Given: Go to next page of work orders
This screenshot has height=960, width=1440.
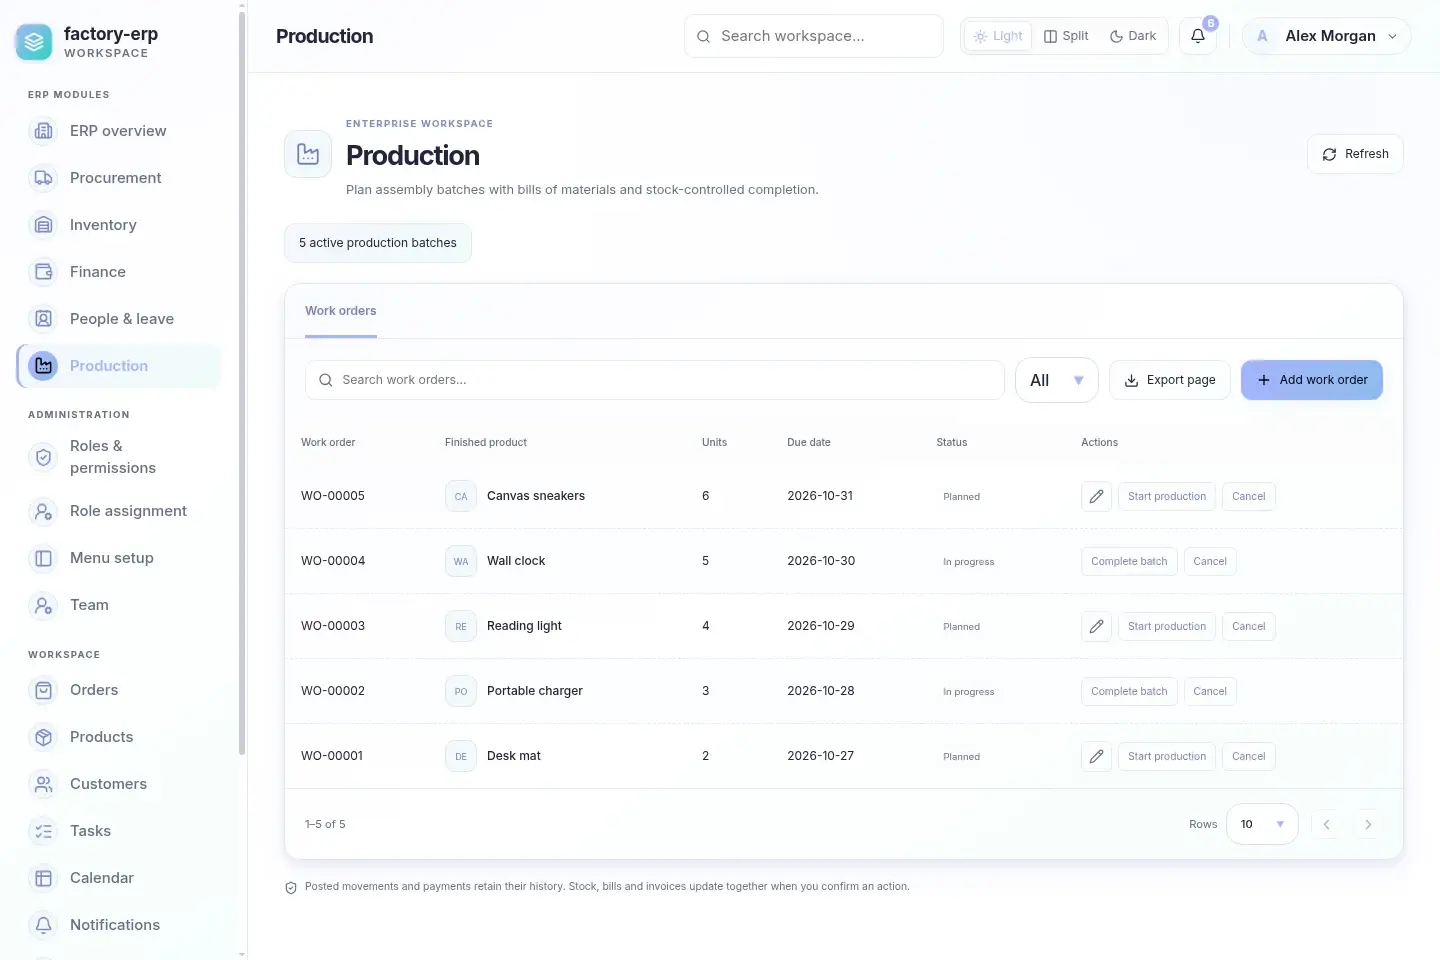Looking at the screenshot, I should coord(1368,824).
